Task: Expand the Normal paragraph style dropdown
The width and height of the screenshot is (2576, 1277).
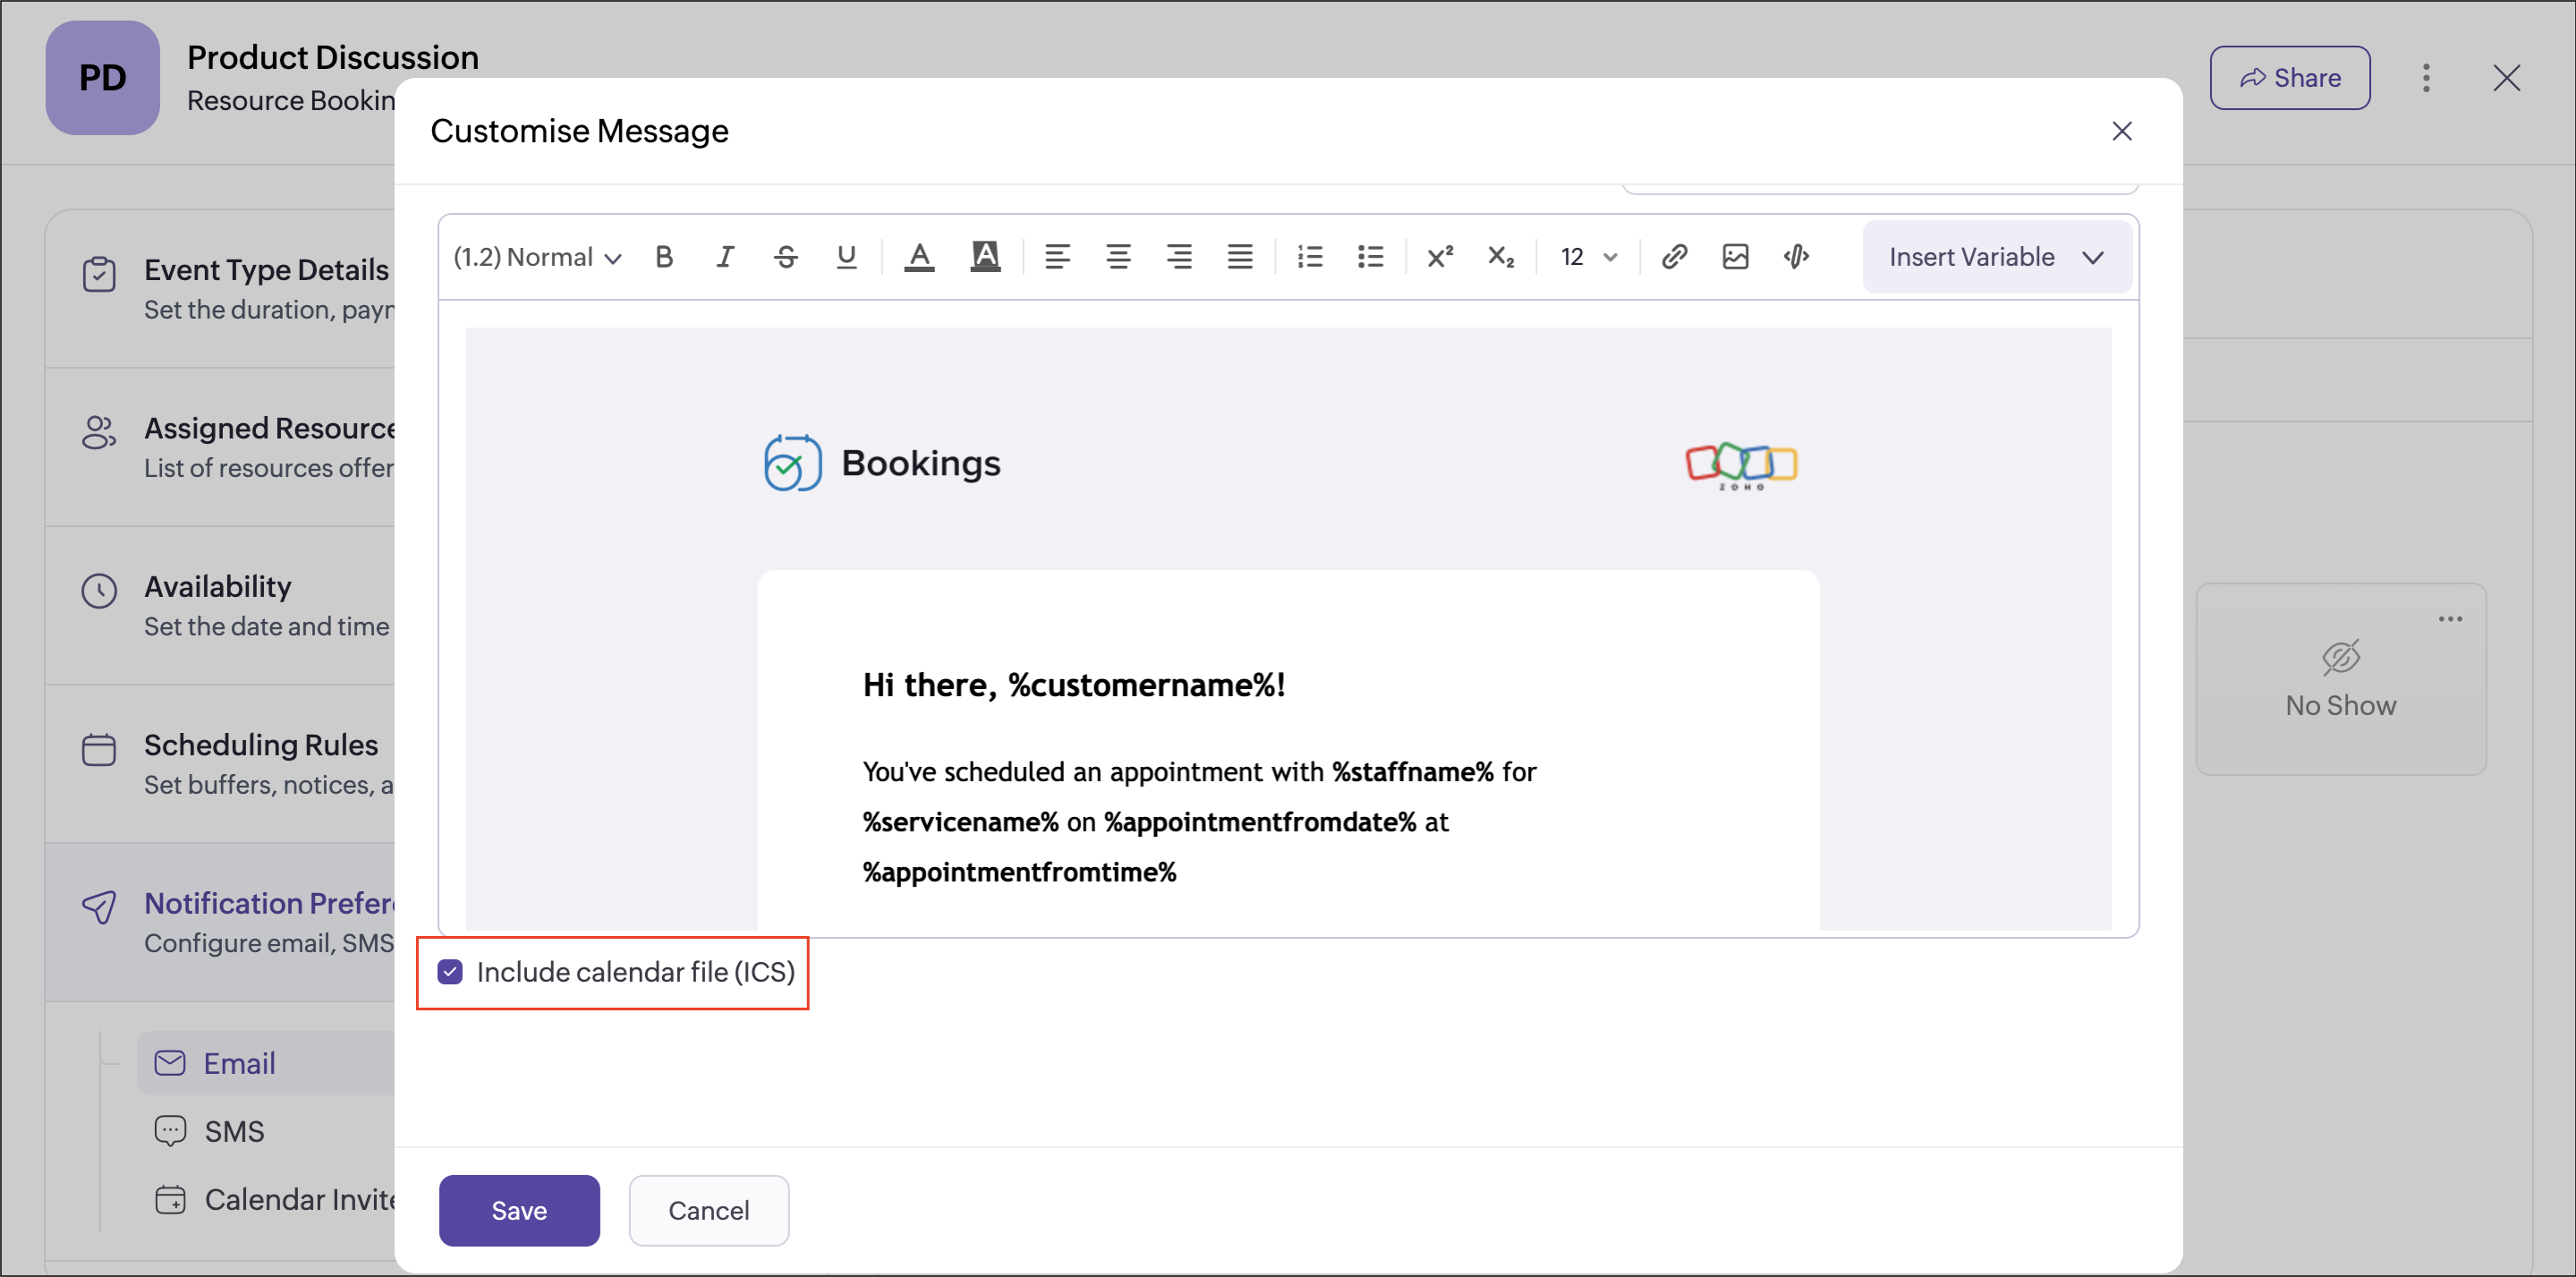Action: [x=538, y=257]
